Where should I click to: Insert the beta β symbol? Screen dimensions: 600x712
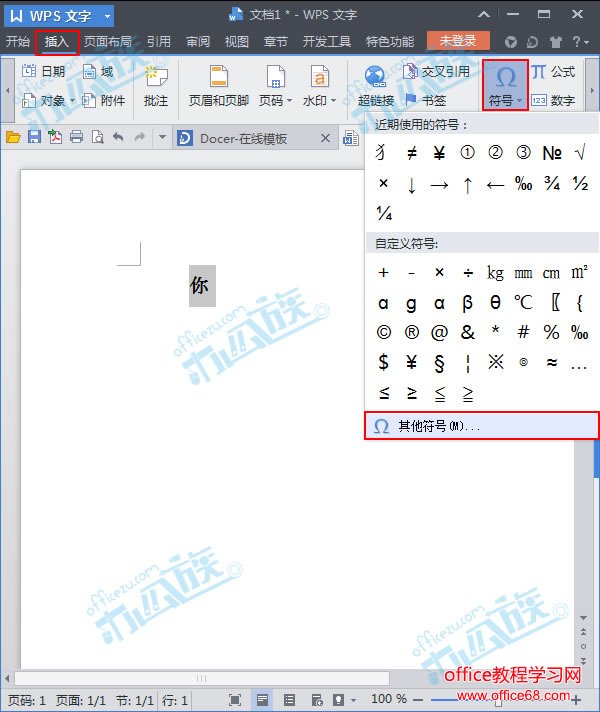(x=467, y=303)
